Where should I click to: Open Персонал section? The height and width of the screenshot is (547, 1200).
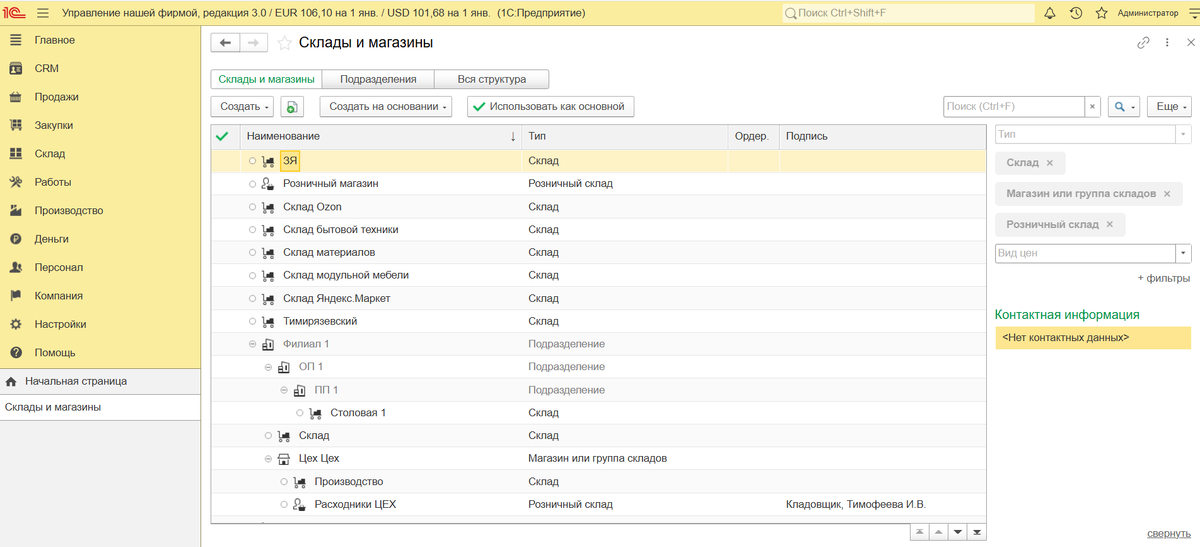100,268
